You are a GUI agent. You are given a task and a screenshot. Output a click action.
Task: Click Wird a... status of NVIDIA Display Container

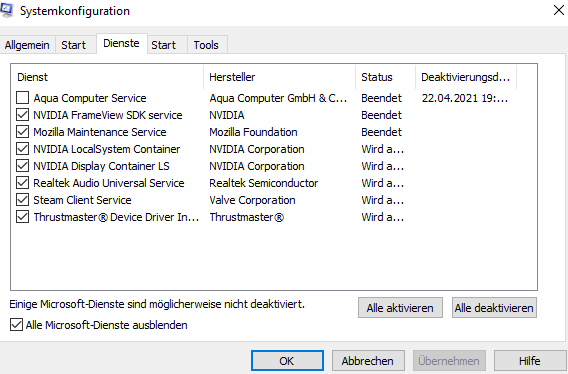pos(383,166)
